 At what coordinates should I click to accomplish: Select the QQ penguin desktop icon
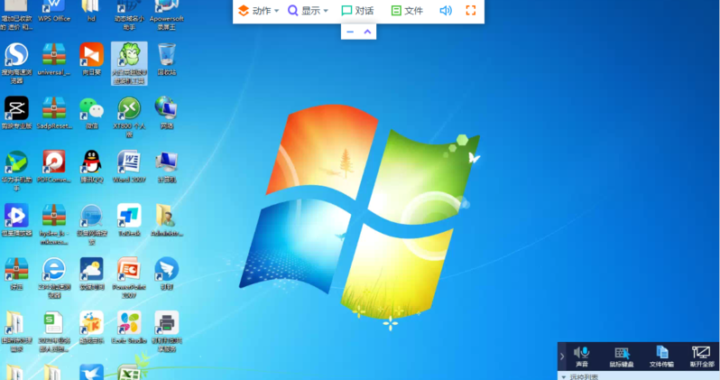pos(91,166)
